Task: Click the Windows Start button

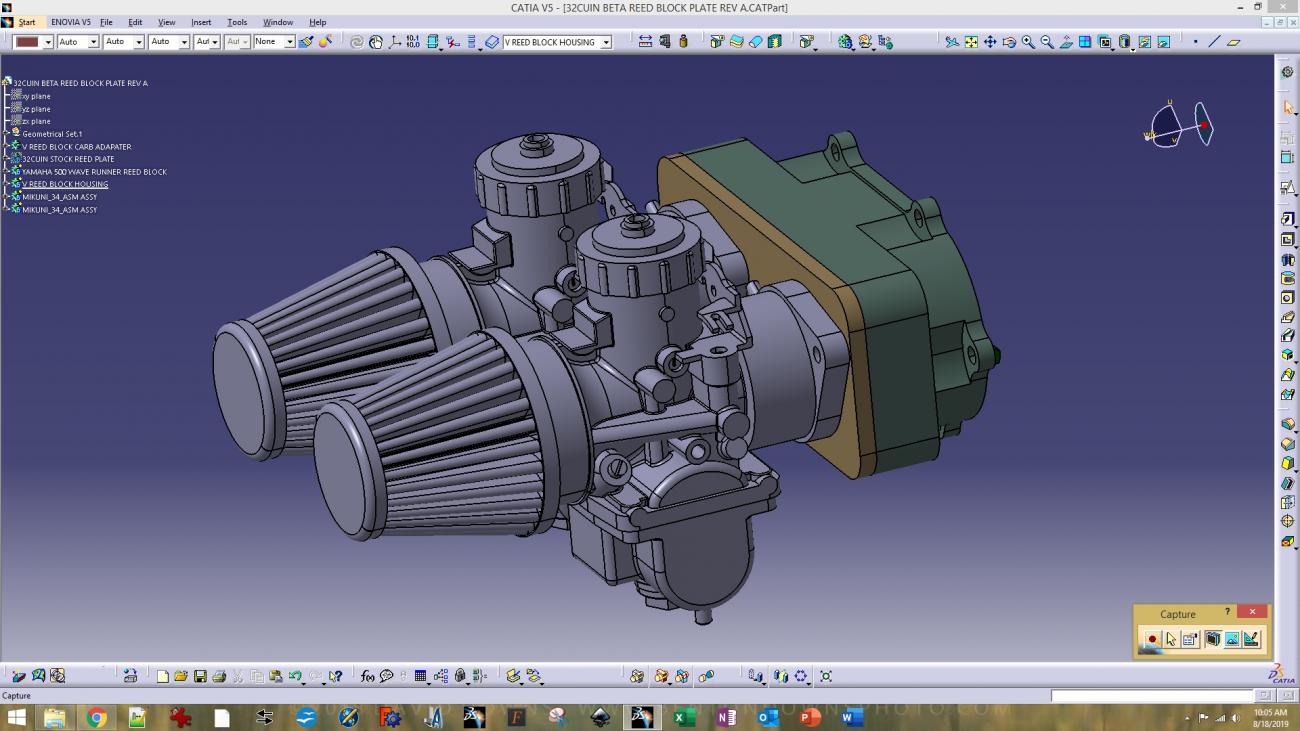Action: coord(17,717)
